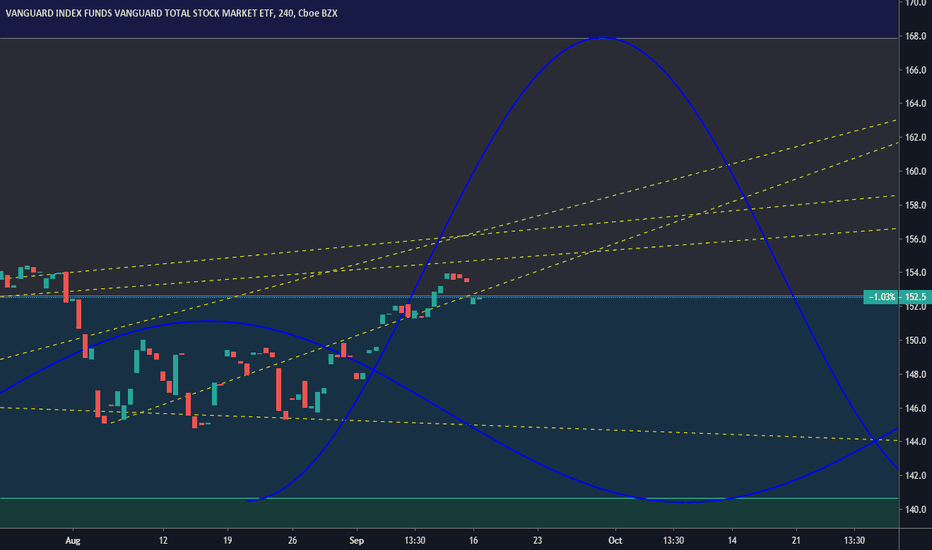Click the 162.0 price axis label
The height and width of the screenshot is (550, 932).
tap(915, 137)
